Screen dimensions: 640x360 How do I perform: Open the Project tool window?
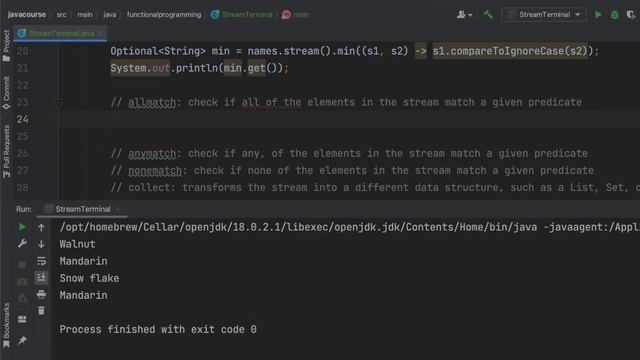pos(6,46)
